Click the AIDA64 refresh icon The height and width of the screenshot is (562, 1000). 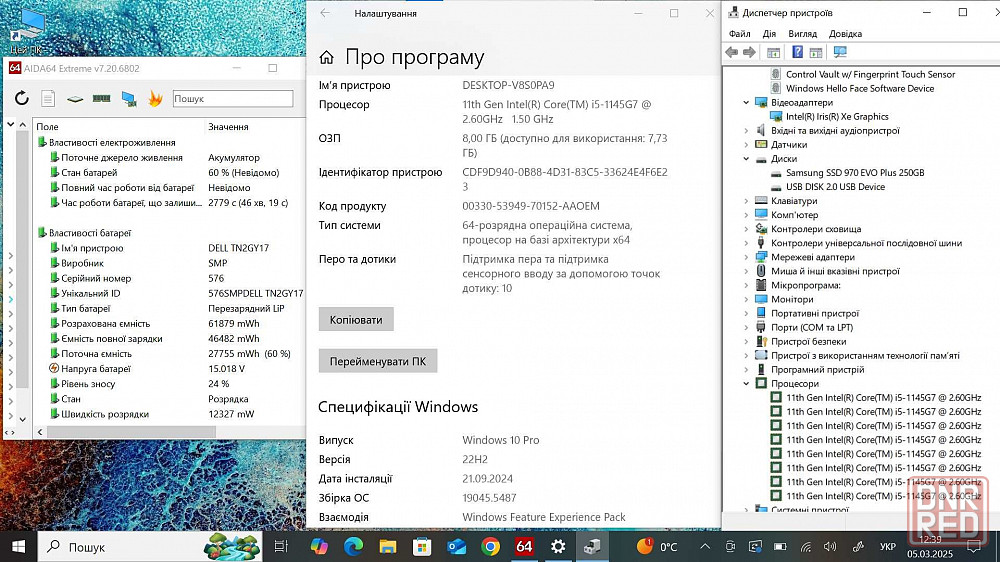22,98
